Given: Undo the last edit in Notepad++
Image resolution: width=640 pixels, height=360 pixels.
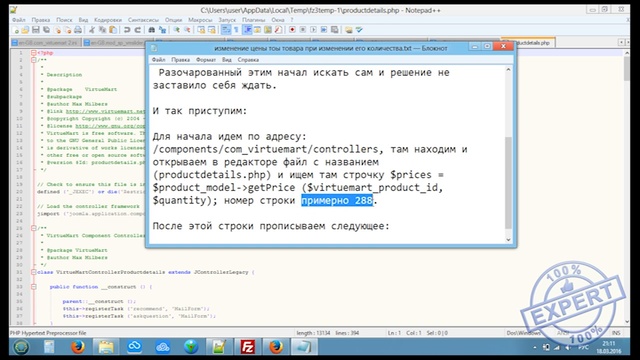Looking at the screenshot, I should (127, 30).
